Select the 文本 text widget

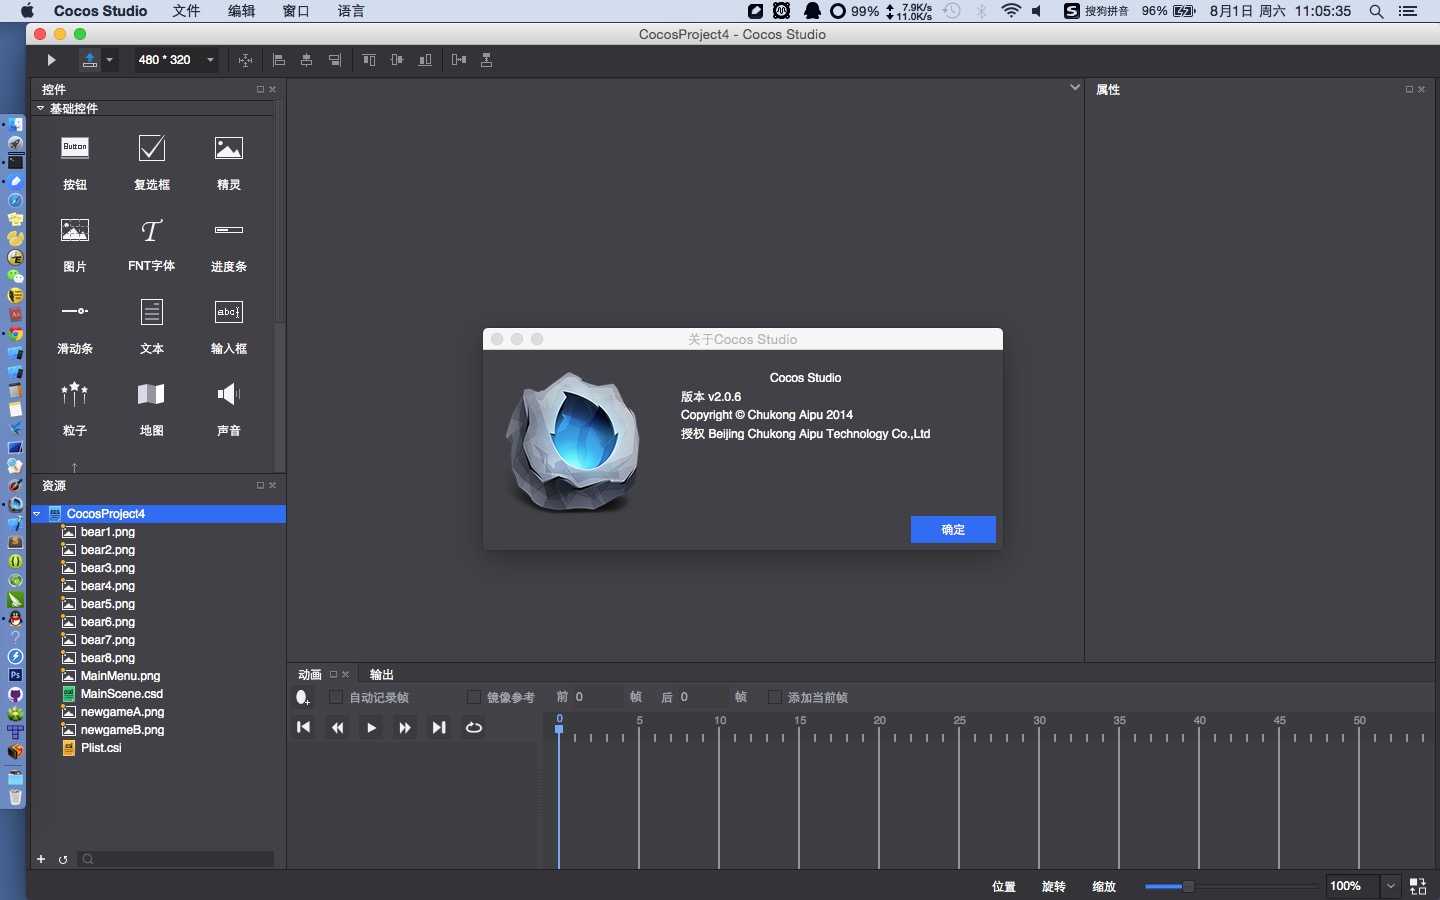coord(152,326)
